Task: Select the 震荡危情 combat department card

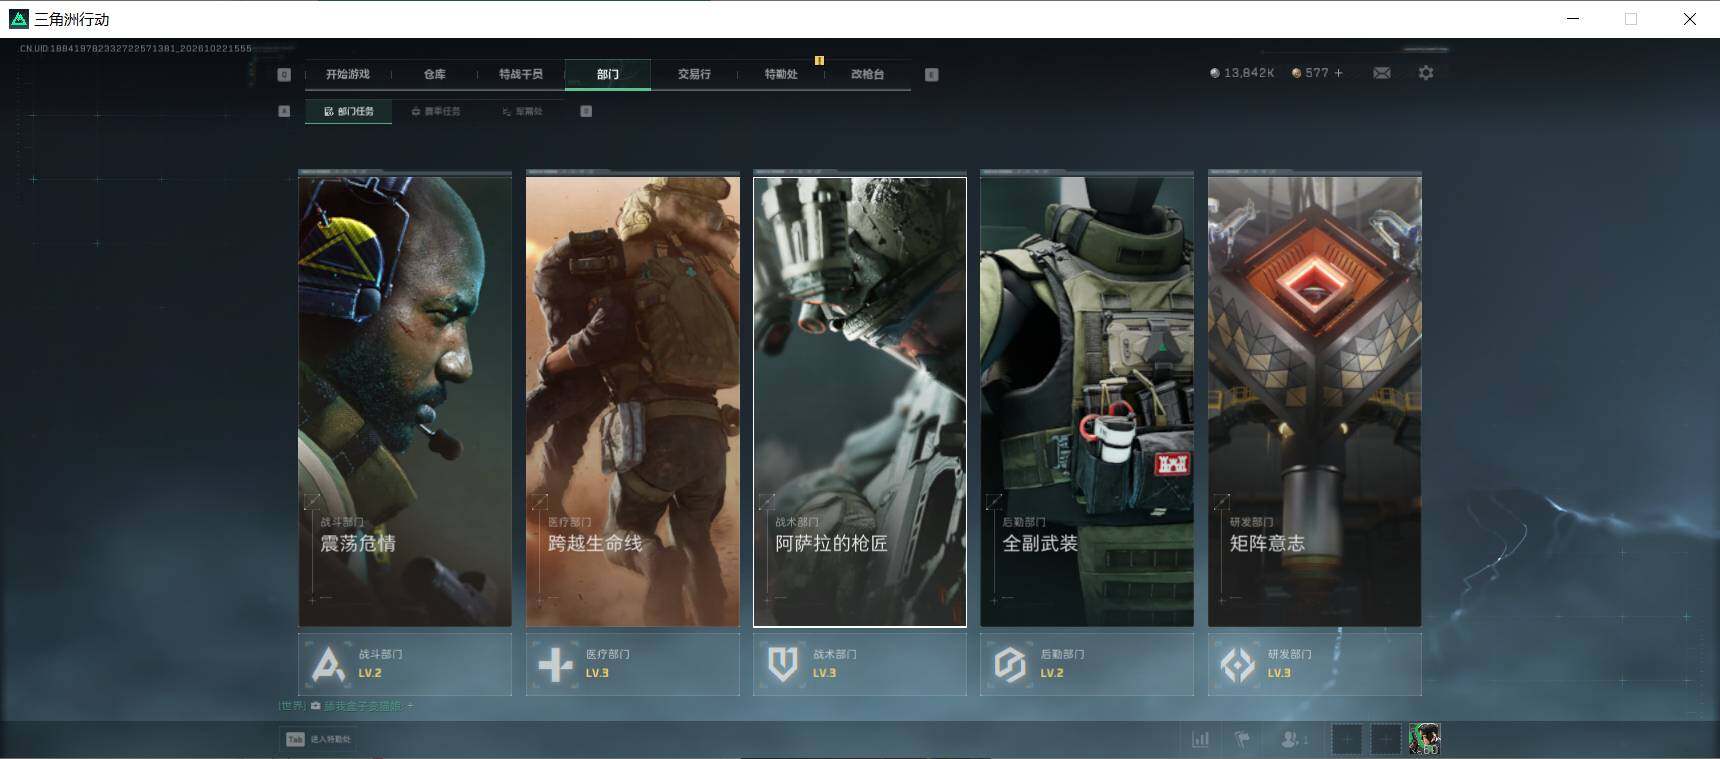Action: click(x=405, y=402)
